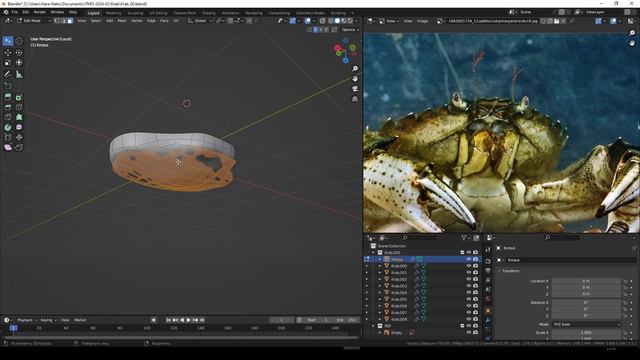Open the Marker menu in timeline
Screen dimensions: 640x360
pyautogui.click(x=80, y=320)
